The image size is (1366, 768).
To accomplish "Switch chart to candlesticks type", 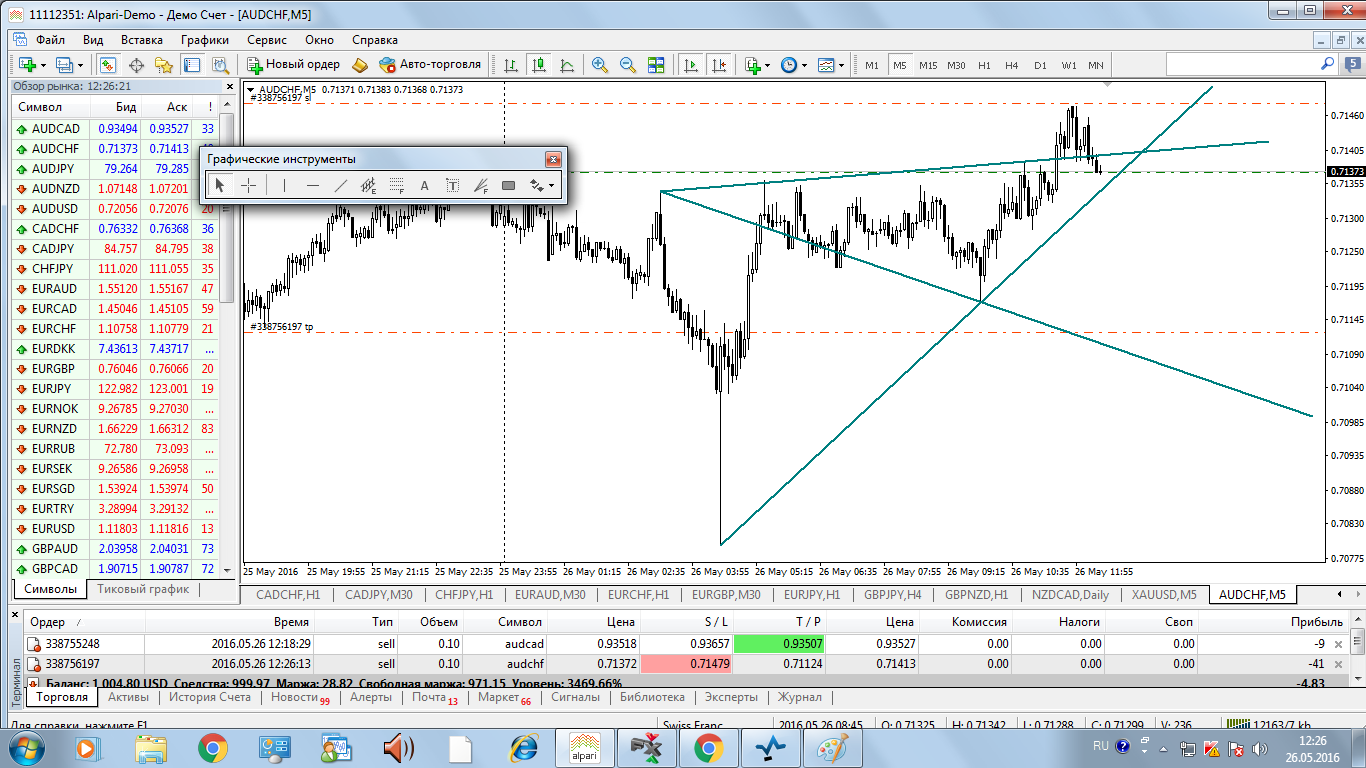I will pos(540,64).
